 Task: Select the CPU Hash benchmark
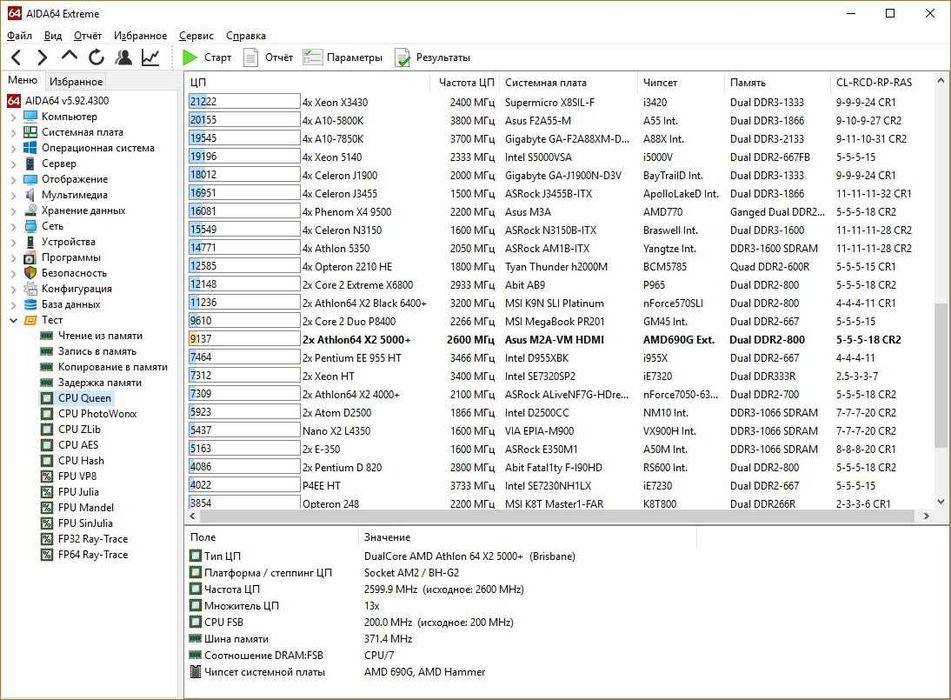coord(73,461)
